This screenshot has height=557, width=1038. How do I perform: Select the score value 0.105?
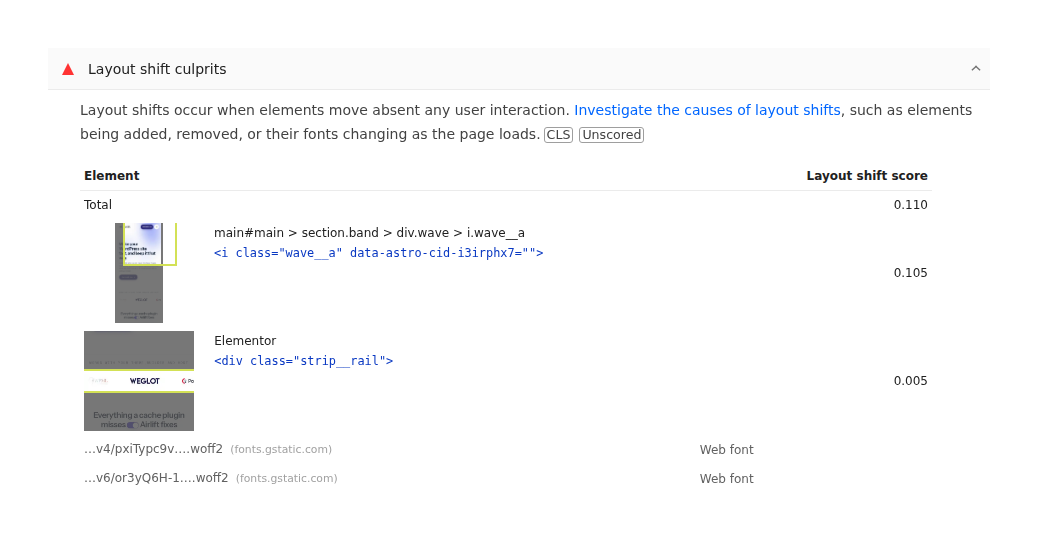(x=910, y=273)
